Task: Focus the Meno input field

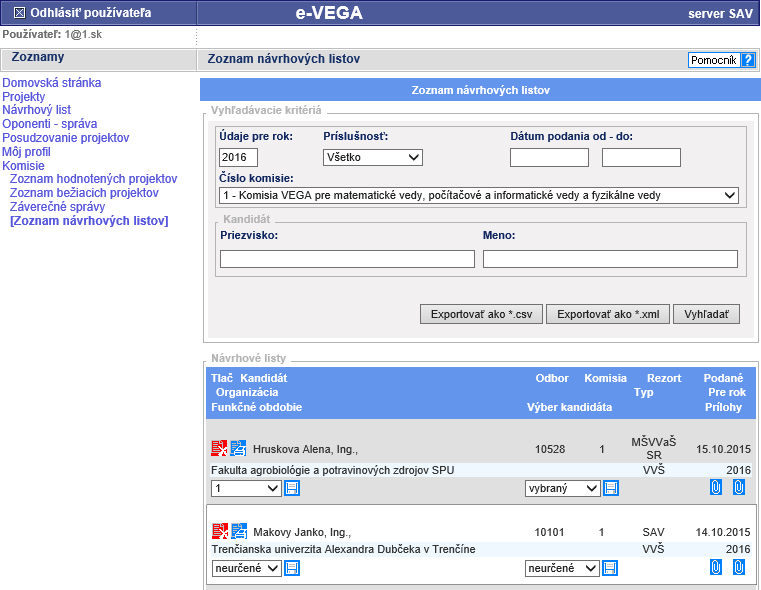Action: click(x=611, y=259)
